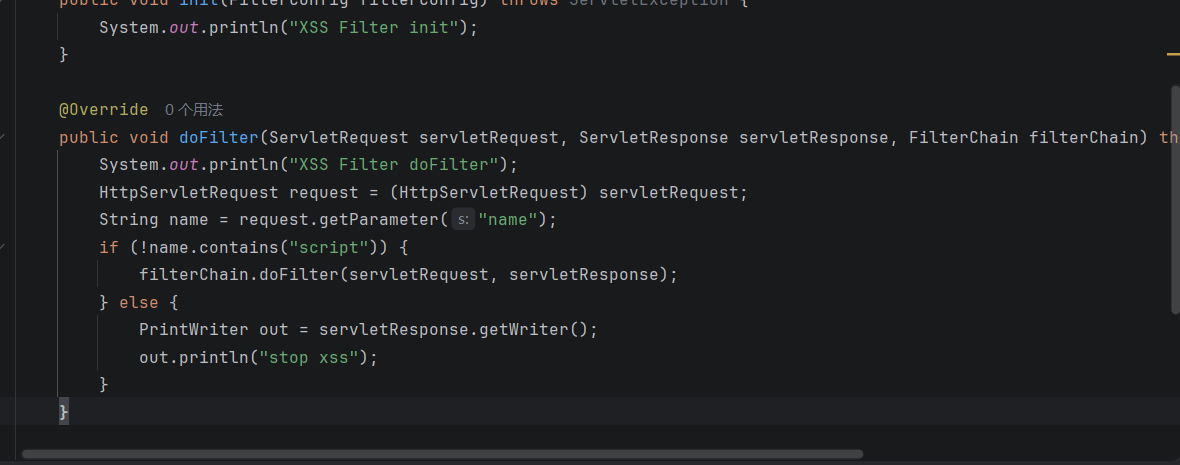
Task: Click the ServletResponse parameter type in doFilter
Action: click(x=654, y=138)
